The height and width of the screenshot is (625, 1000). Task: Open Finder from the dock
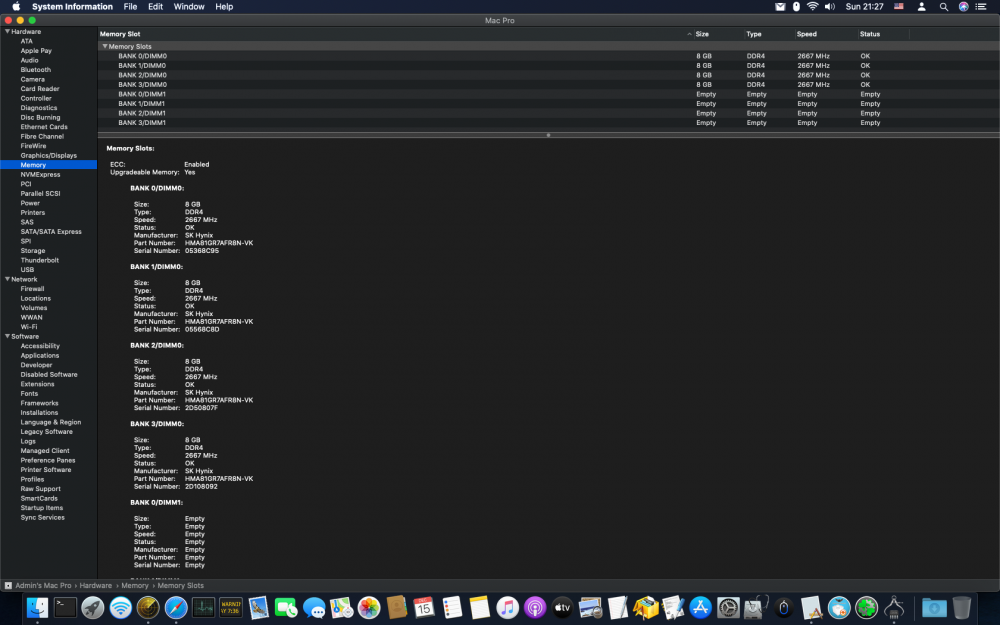point(37,607)
